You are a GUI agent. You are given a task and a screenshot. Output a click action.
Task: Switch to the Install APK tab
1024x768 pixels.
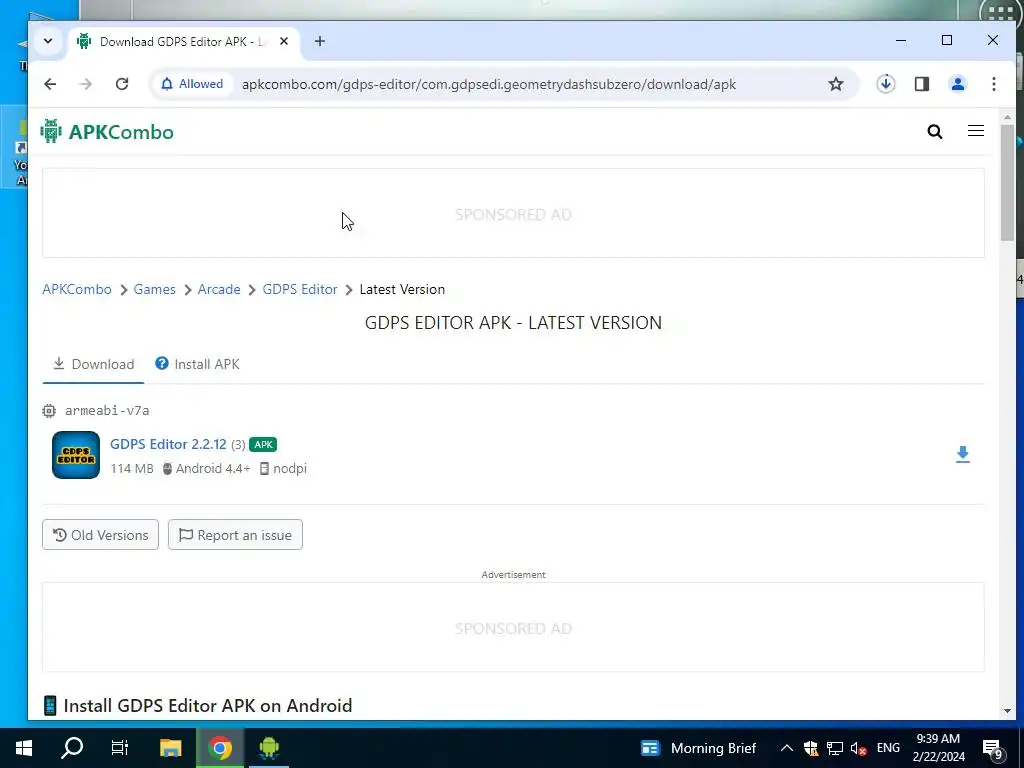pos(197,364)
